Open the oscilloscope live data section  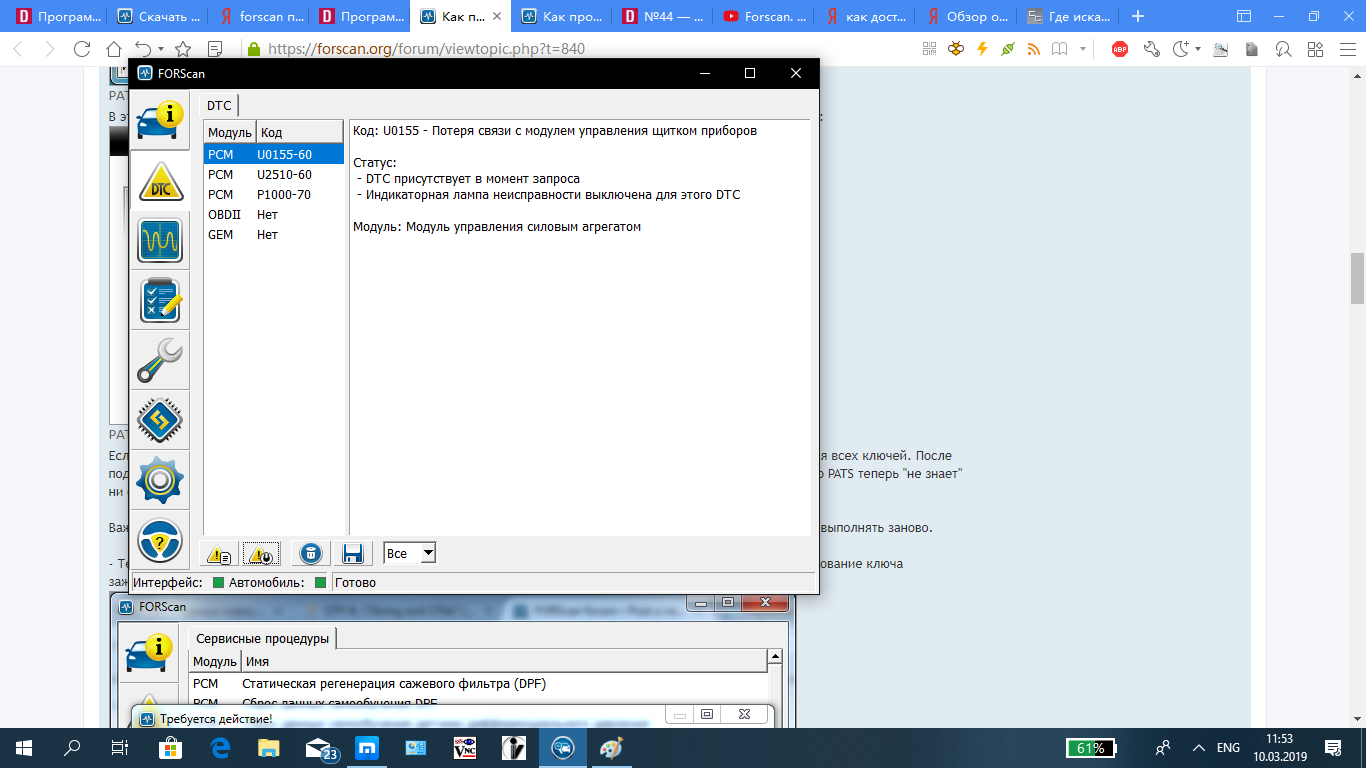coord(160,240)
